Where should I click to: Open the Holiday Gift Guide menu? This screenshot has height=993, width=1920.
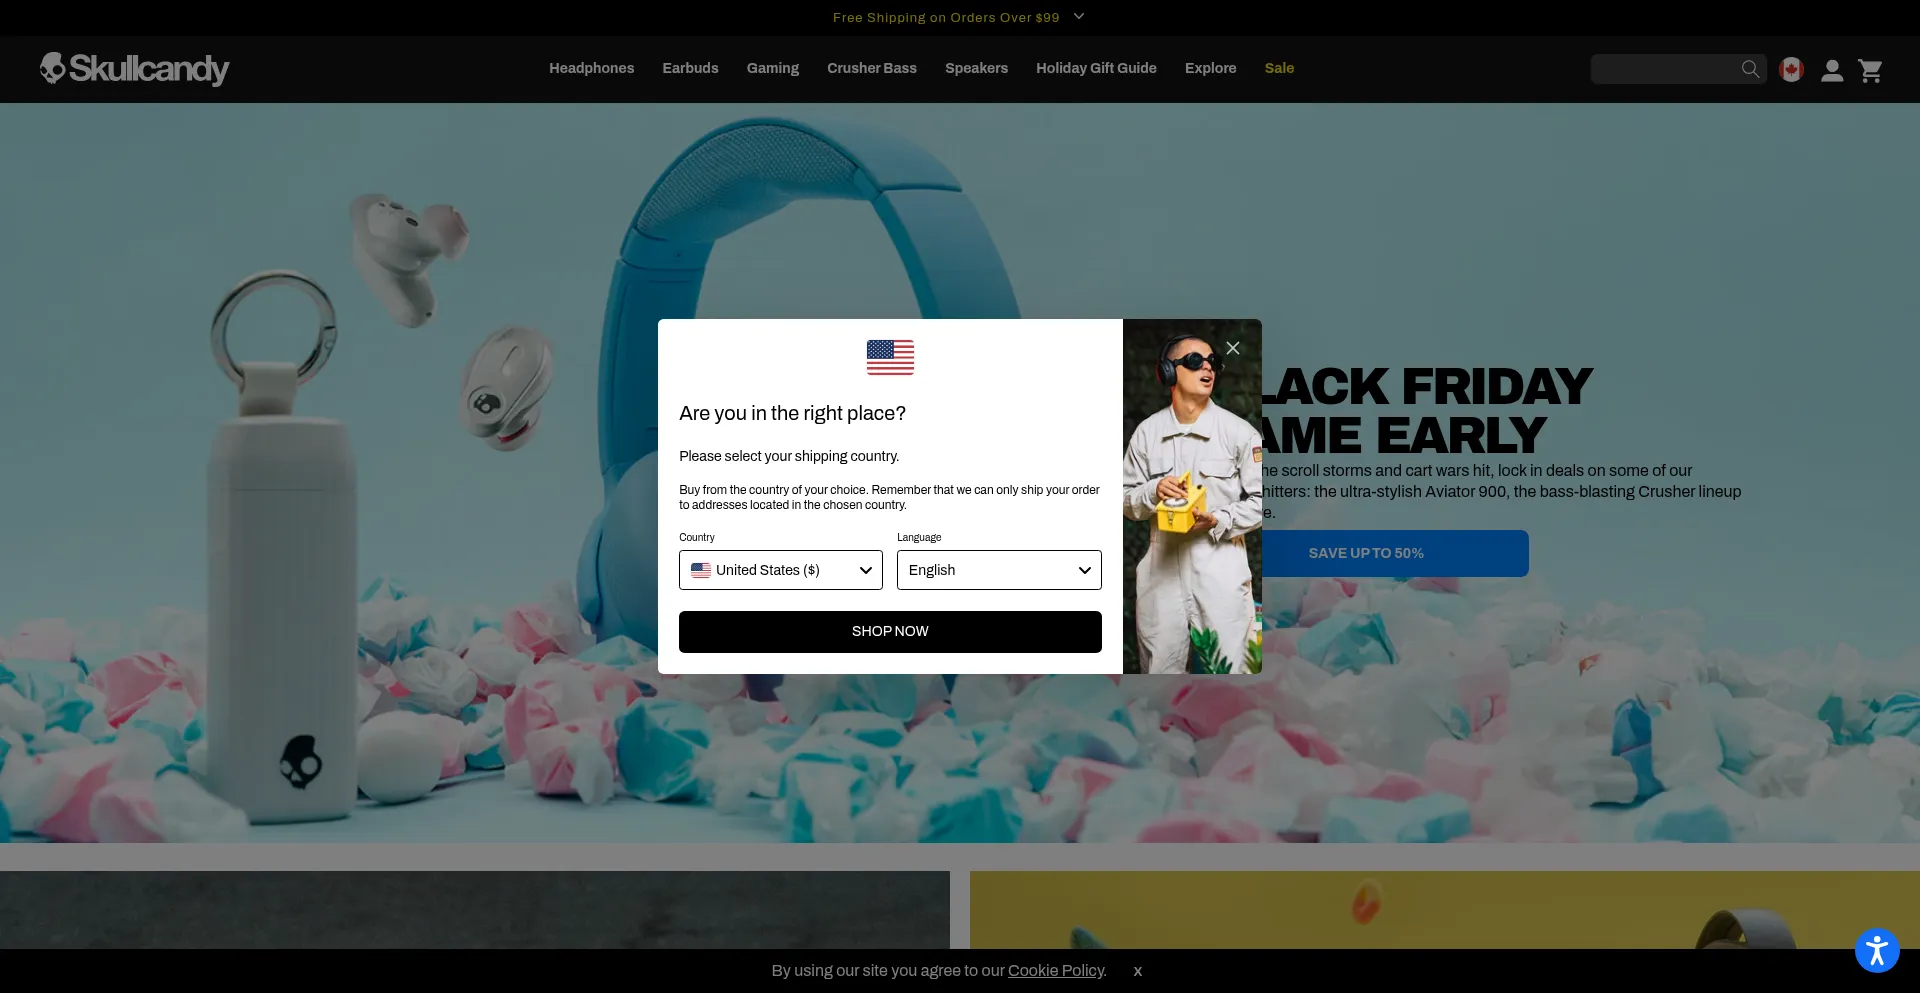1096,68
